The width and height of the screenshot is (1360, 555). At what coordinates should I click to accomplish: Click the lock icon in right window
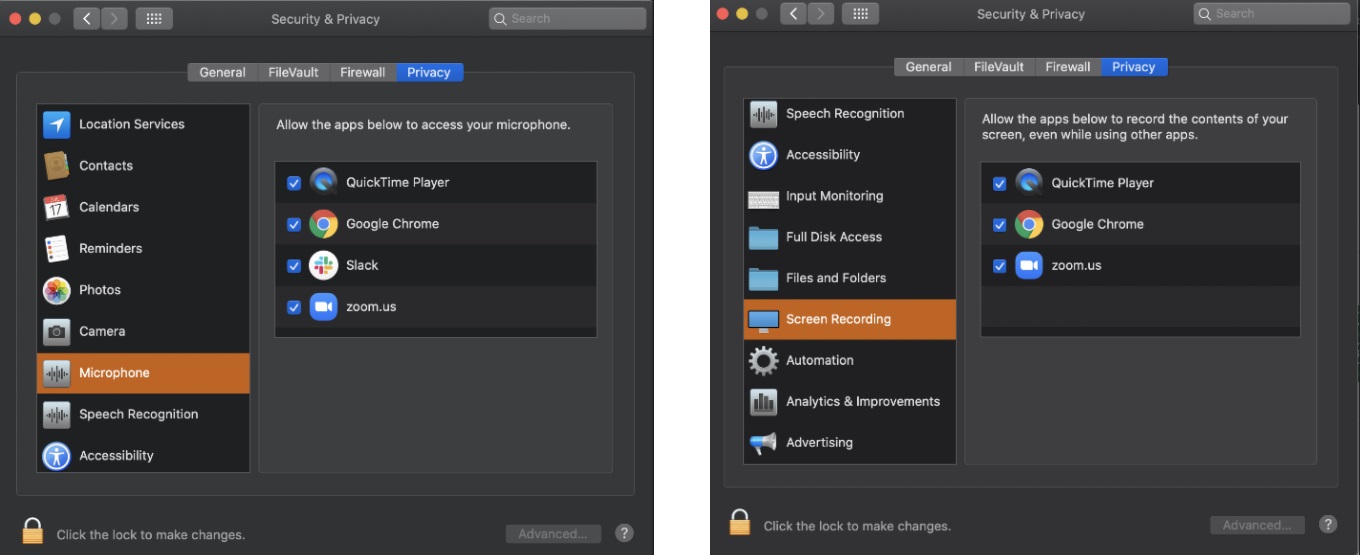pos(740,522)
